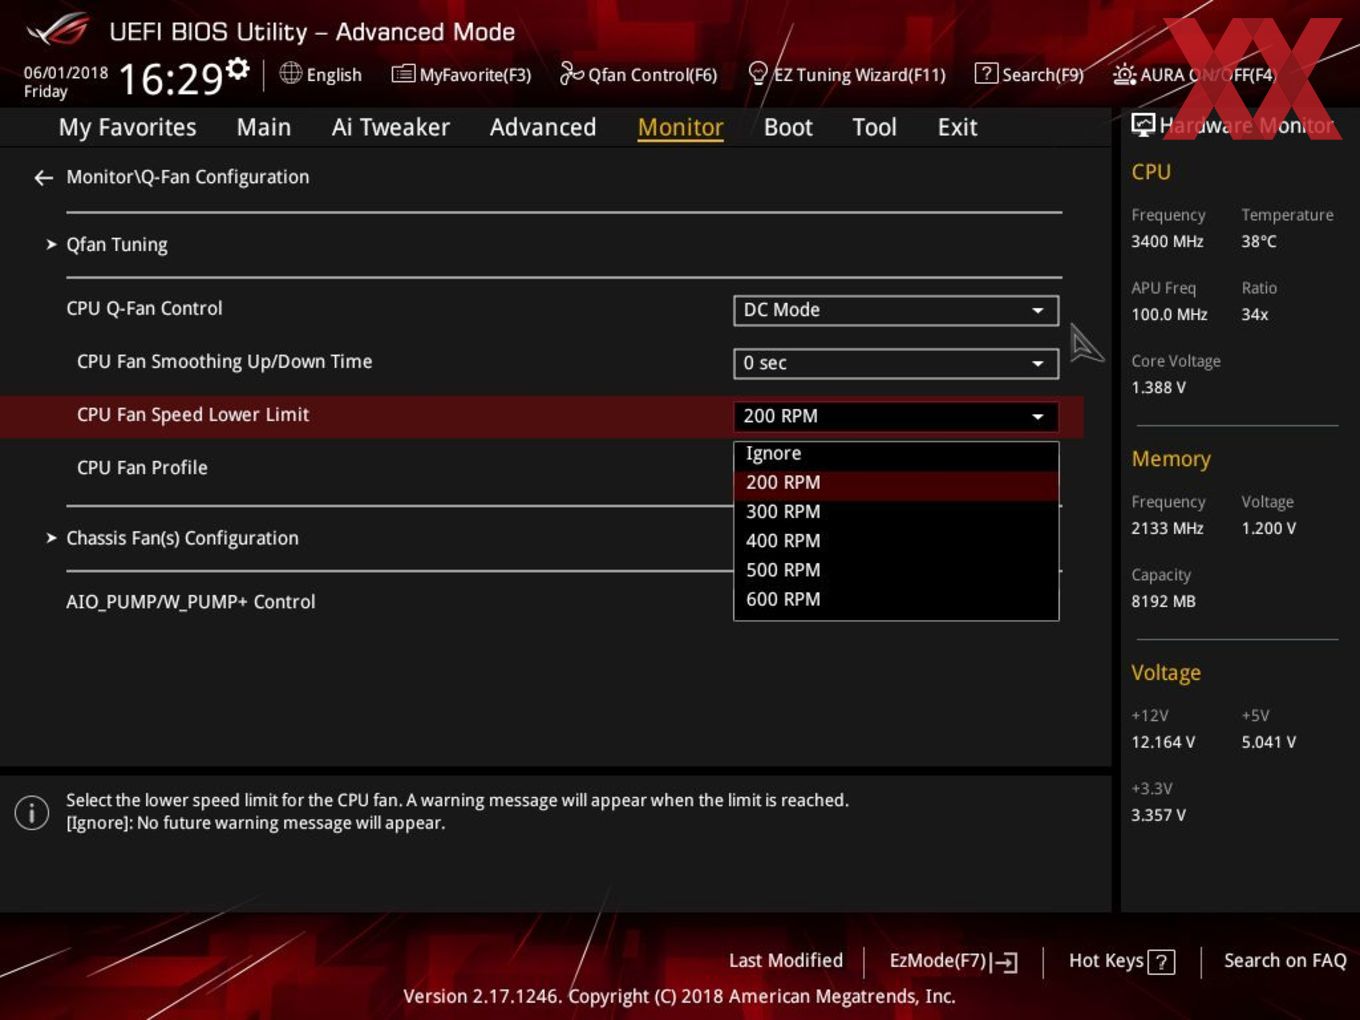Click memory frequency 2133 MHz
This screenshot has height=1020, width=1360.
1167,529
